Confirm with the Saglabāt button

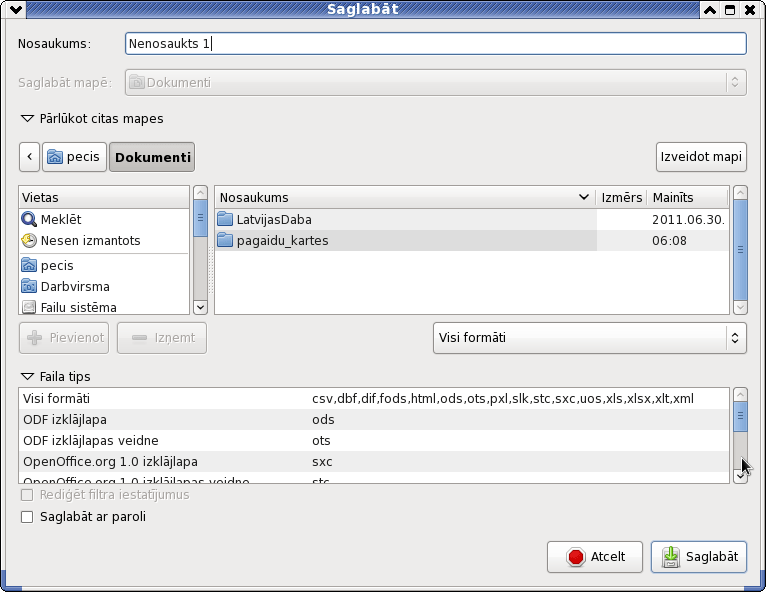point(699,557)
